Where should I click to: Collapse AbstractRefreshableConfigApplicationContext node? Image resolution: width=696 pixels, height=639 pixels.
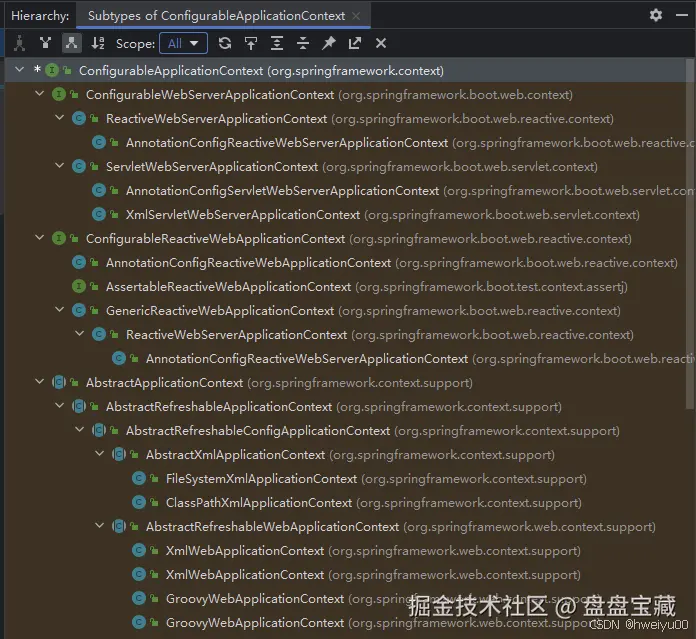(79, 429)
